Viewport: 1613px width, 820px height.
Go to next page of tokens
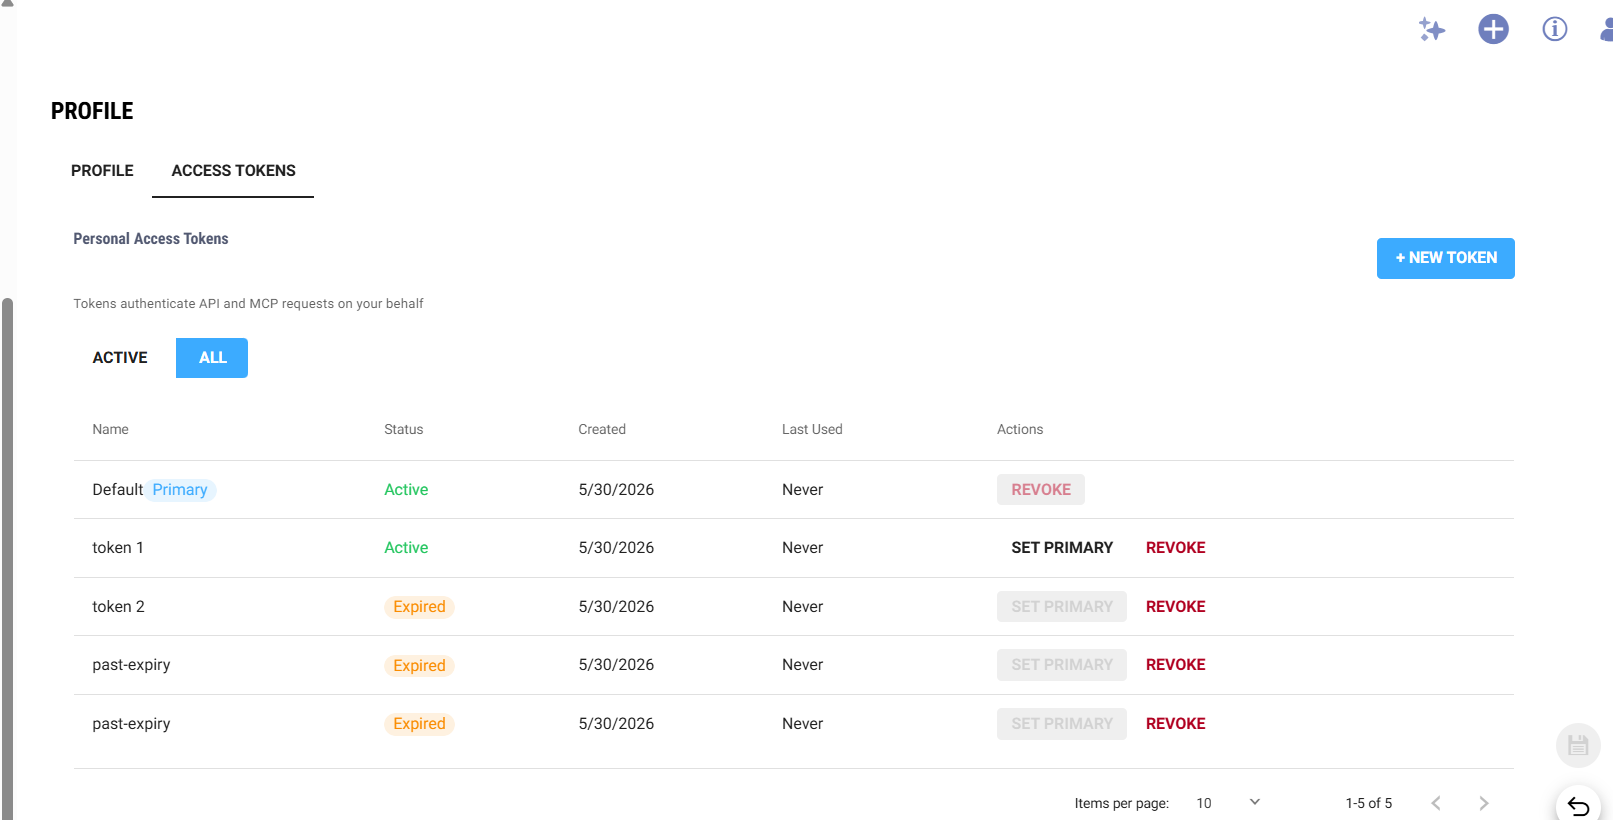[x=1484, y=803]
